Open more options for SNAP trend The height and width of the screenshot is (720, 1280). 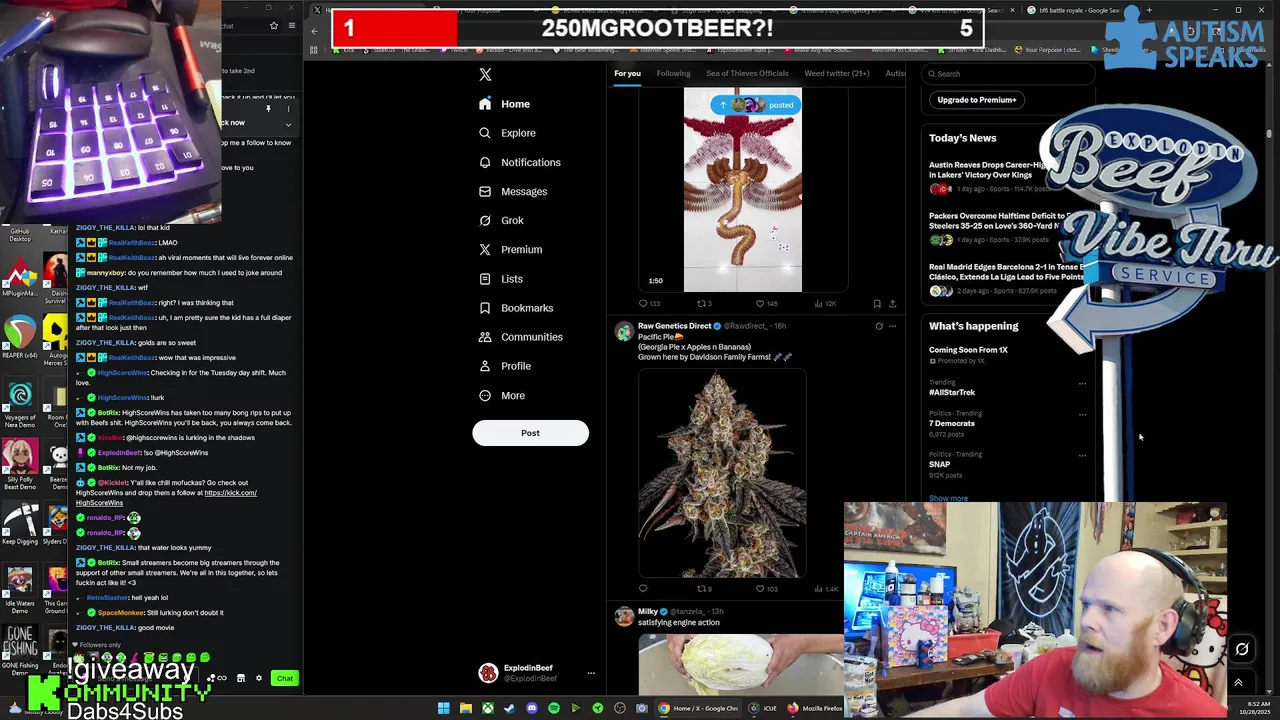[x=1082, y=456]
